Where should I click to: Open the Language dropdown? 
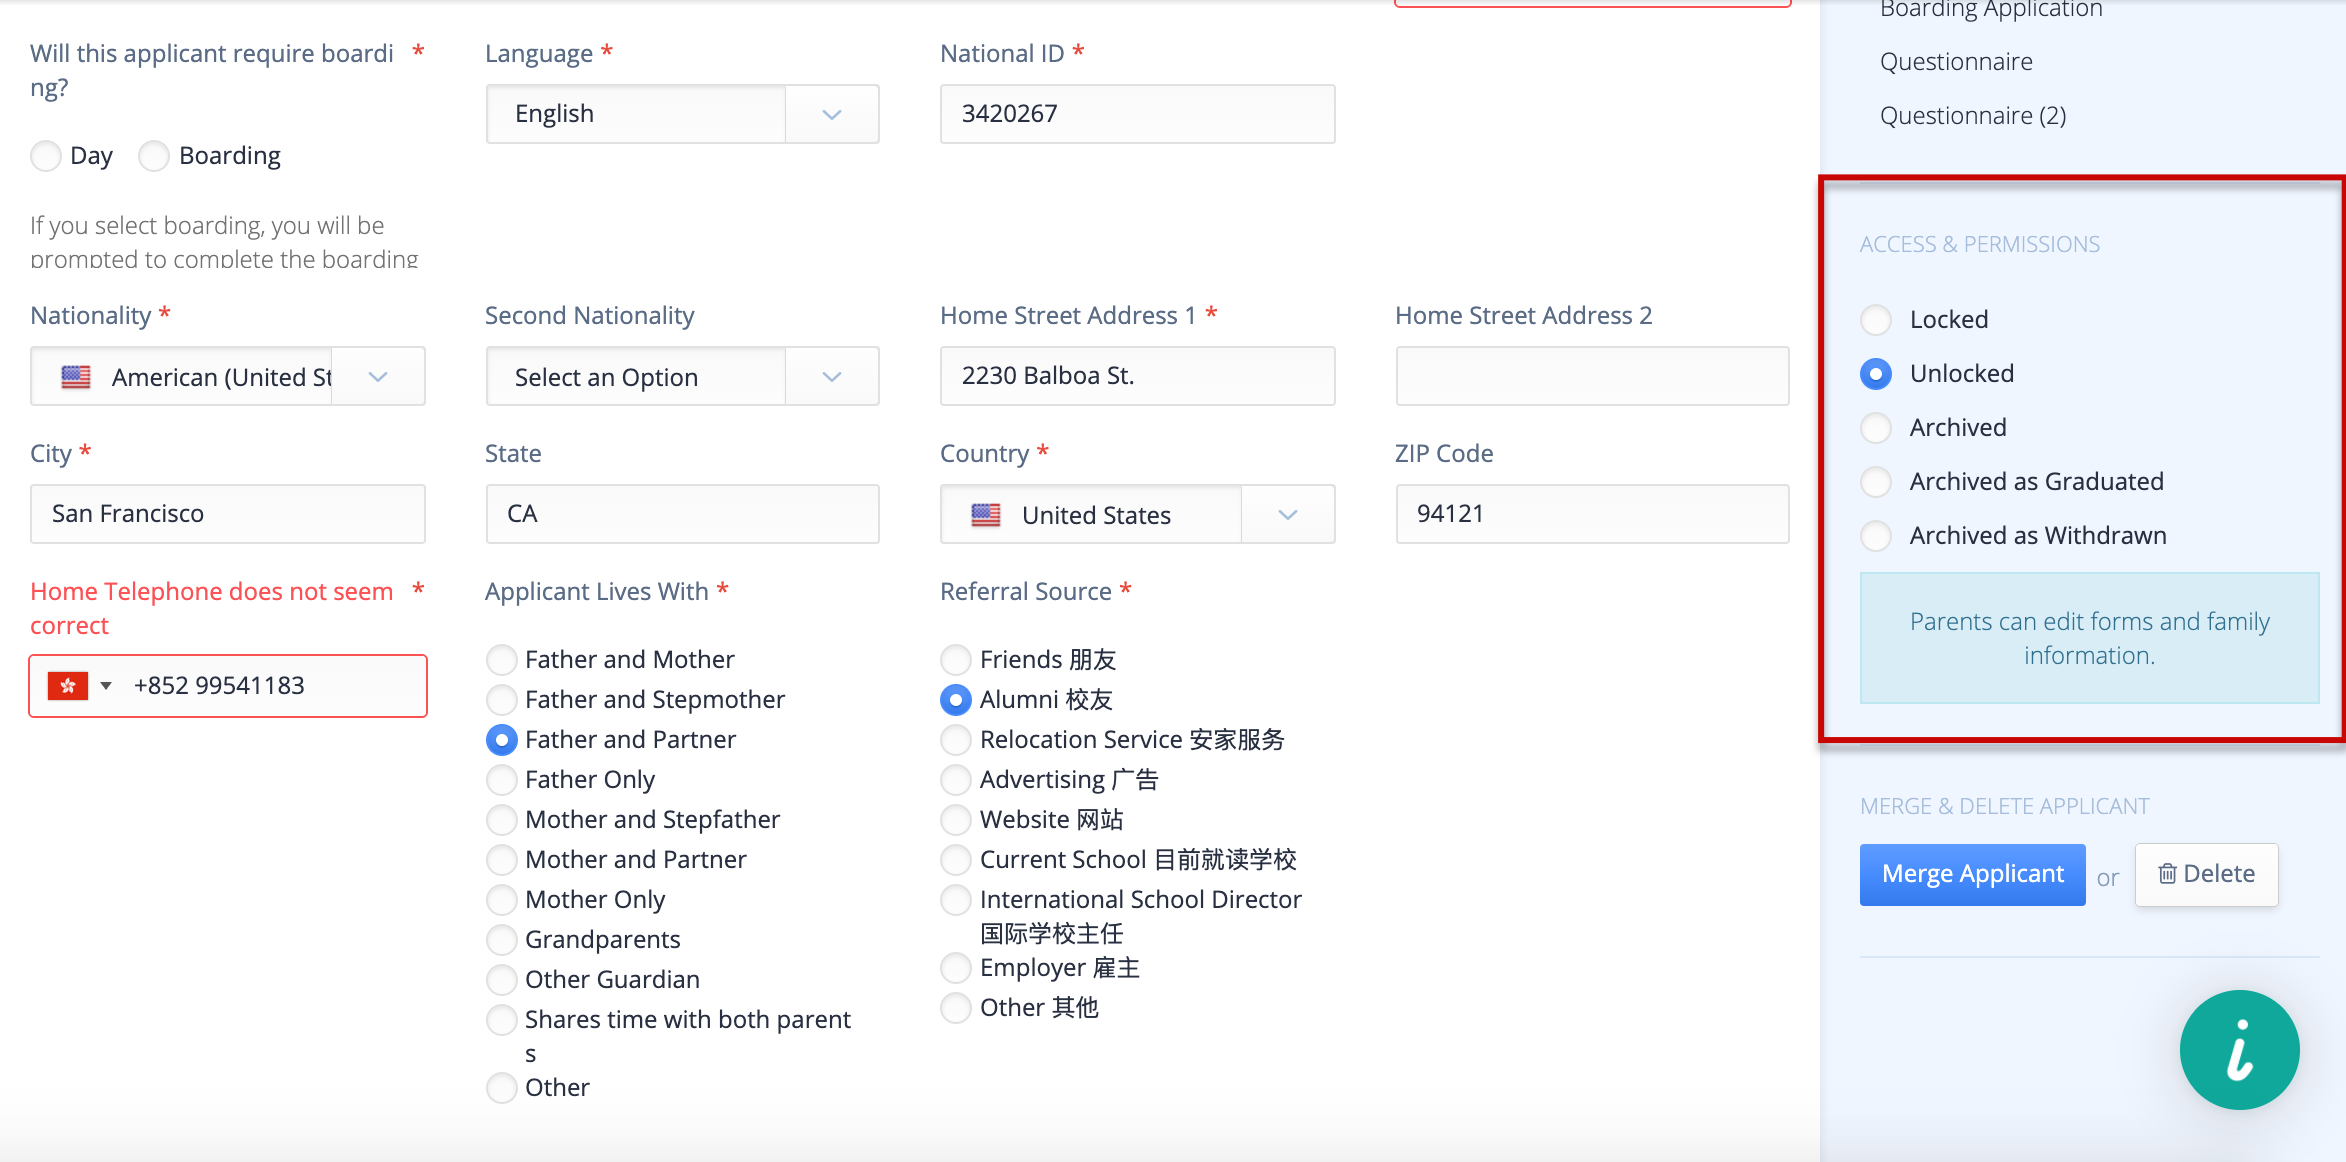(x=682, y=114)
